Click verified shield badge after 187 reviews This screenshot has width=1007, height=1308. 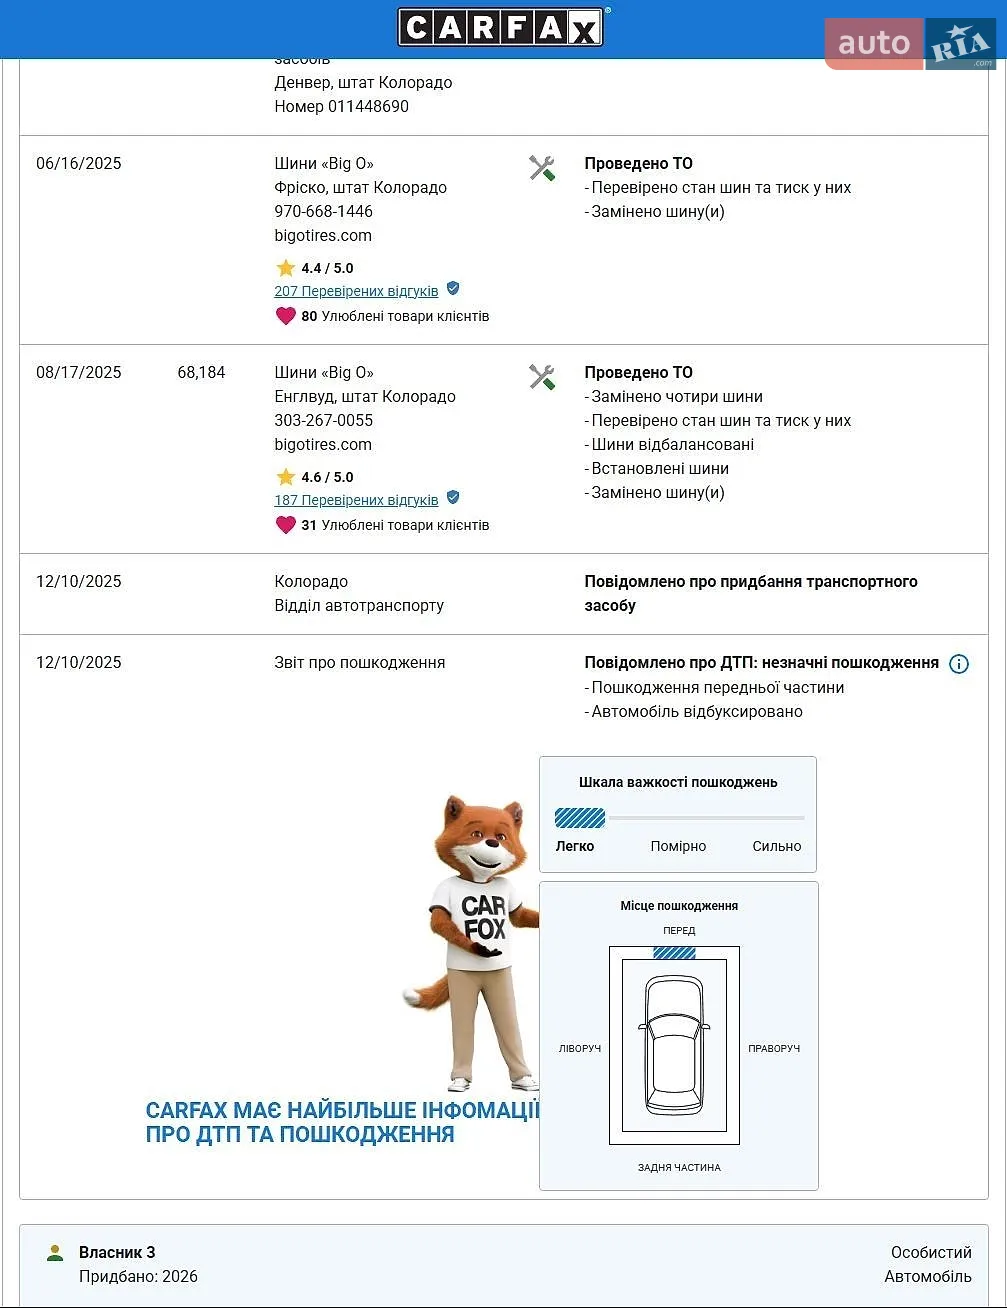(x=453, y=498)
